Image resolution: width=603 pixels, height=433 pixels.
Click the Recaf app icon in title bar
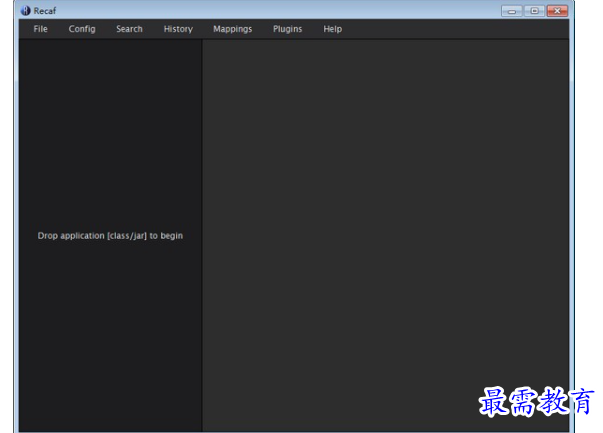[x=26, y=10]
